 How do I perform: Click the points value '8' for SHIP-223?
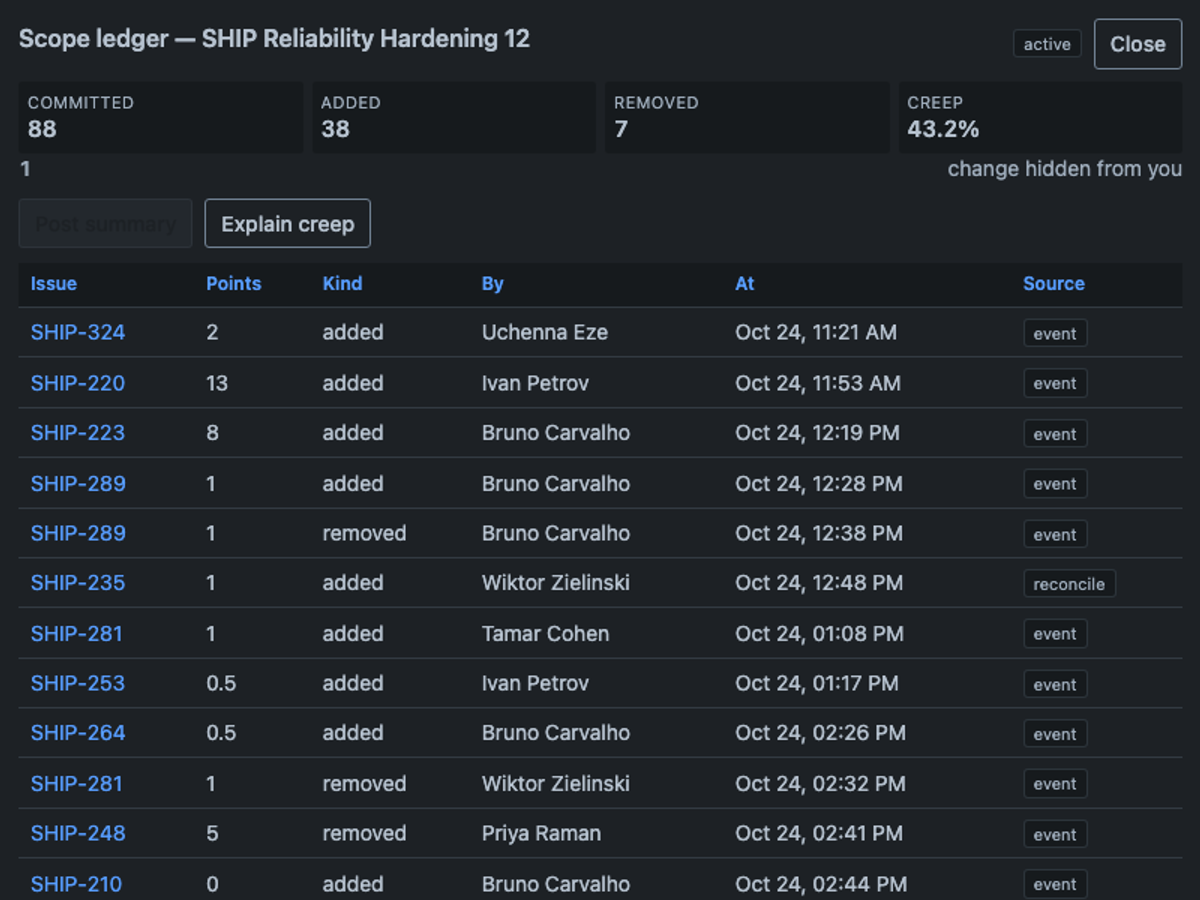[x=212, y=433]
